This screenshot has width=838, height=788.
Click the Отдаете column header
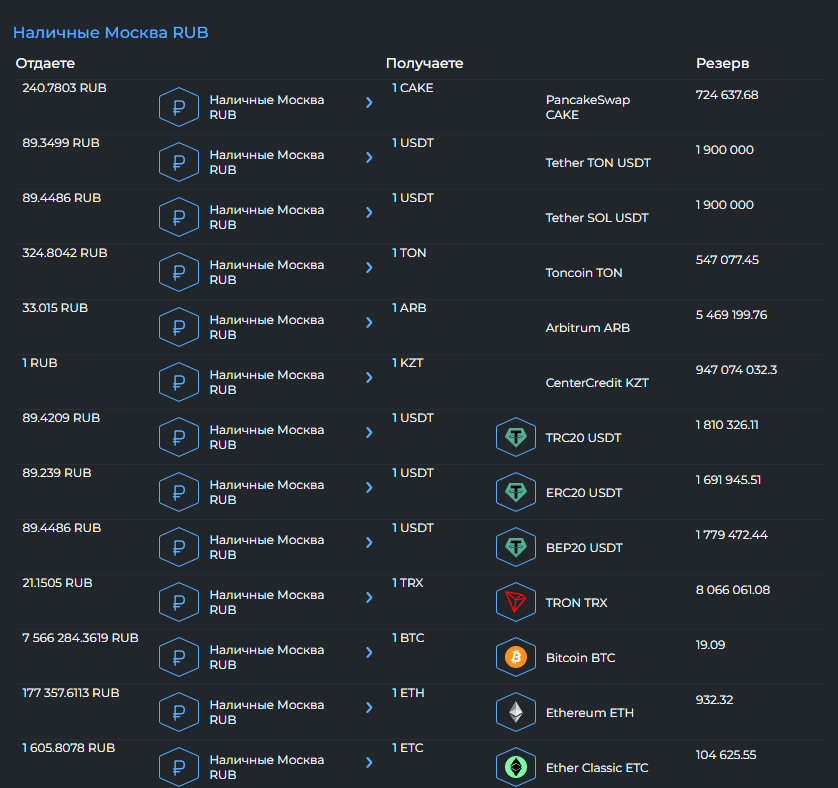pyautogui.click(x=45, y=64)
